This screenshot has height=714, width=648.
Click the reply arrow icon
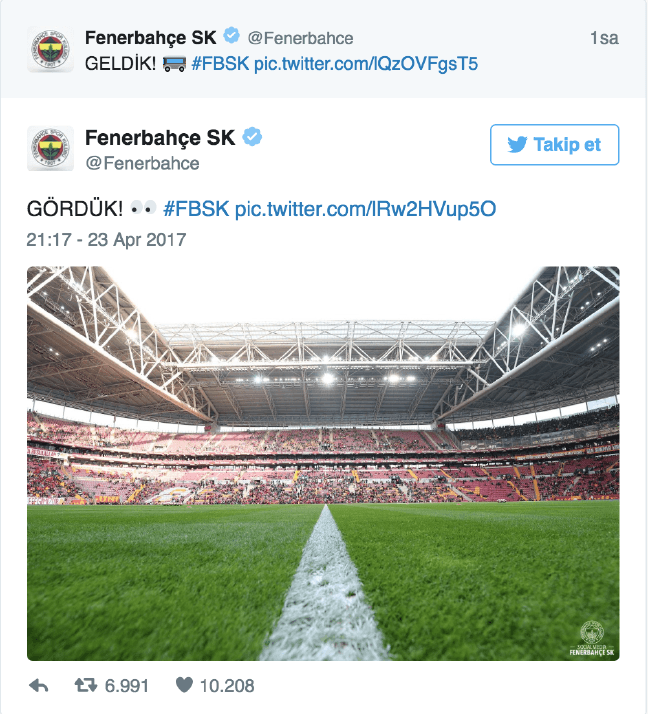pyautogui.click(x=39, y=685)
